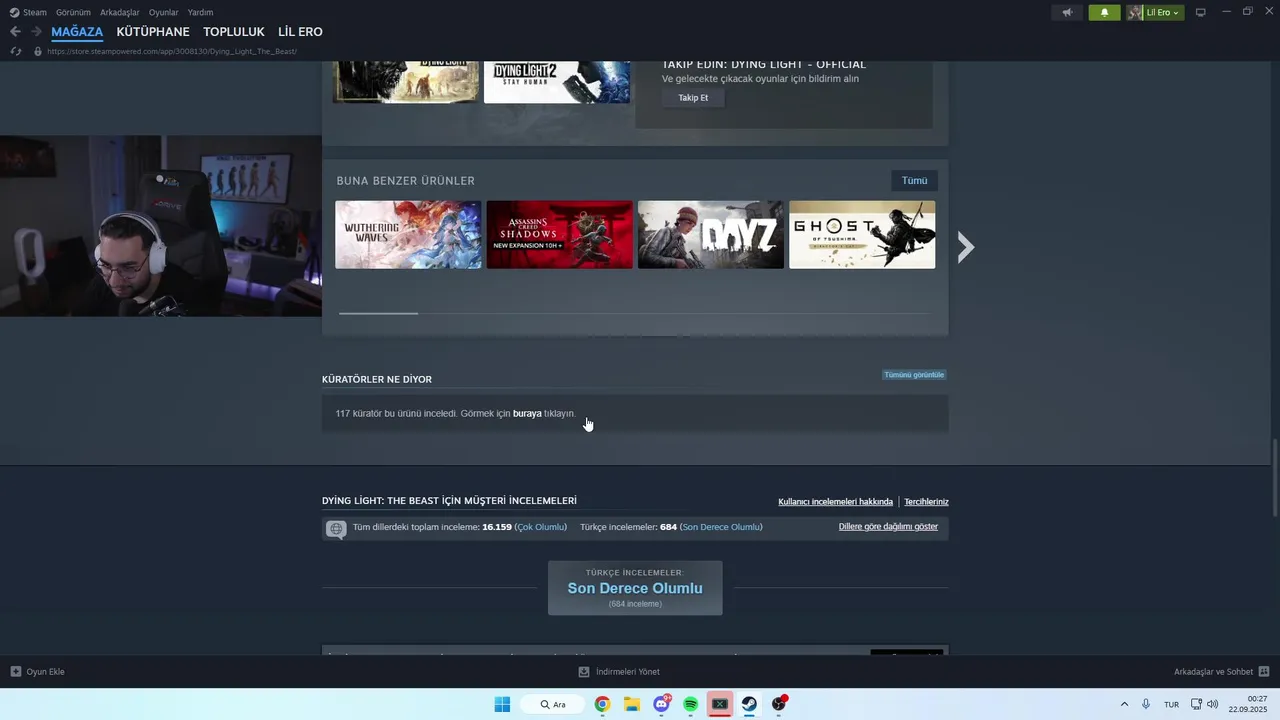Screen dimensions: 1280x720
Task: Click the İndirmeleri Yönet label
Action: click(x=628, y=672)
